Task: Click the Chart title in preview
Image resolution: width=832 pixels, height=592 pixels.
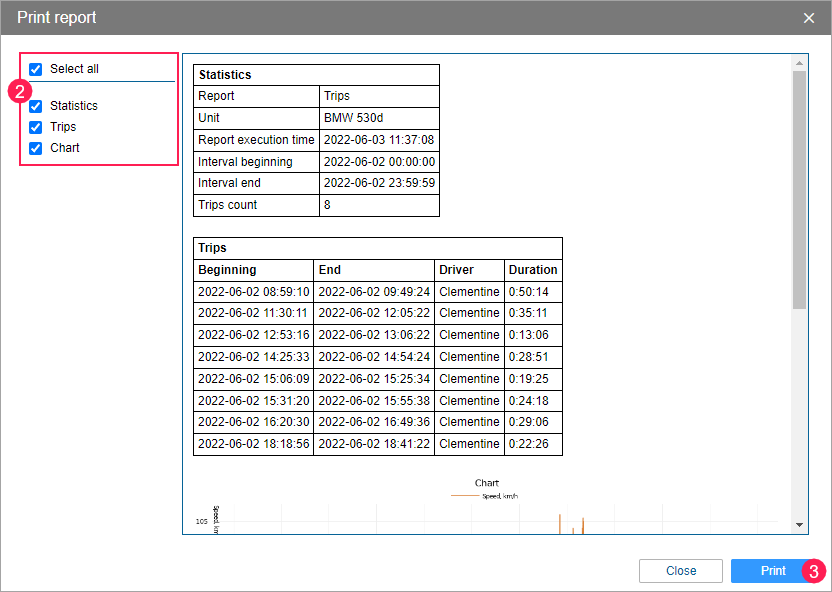Action: tap(487, 483)
